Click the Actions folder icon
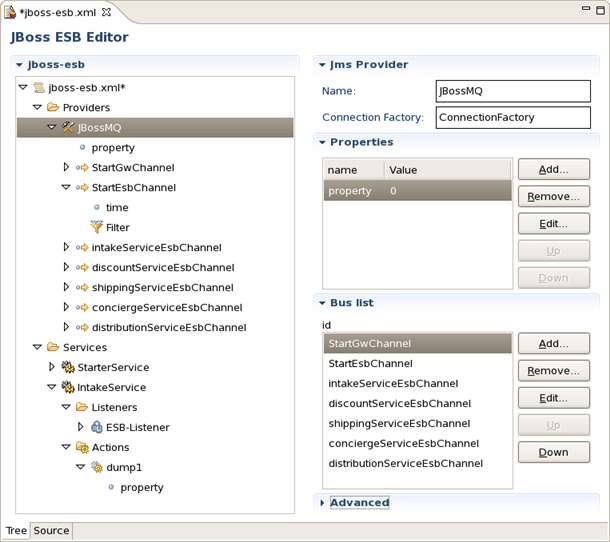 point(82,447)
